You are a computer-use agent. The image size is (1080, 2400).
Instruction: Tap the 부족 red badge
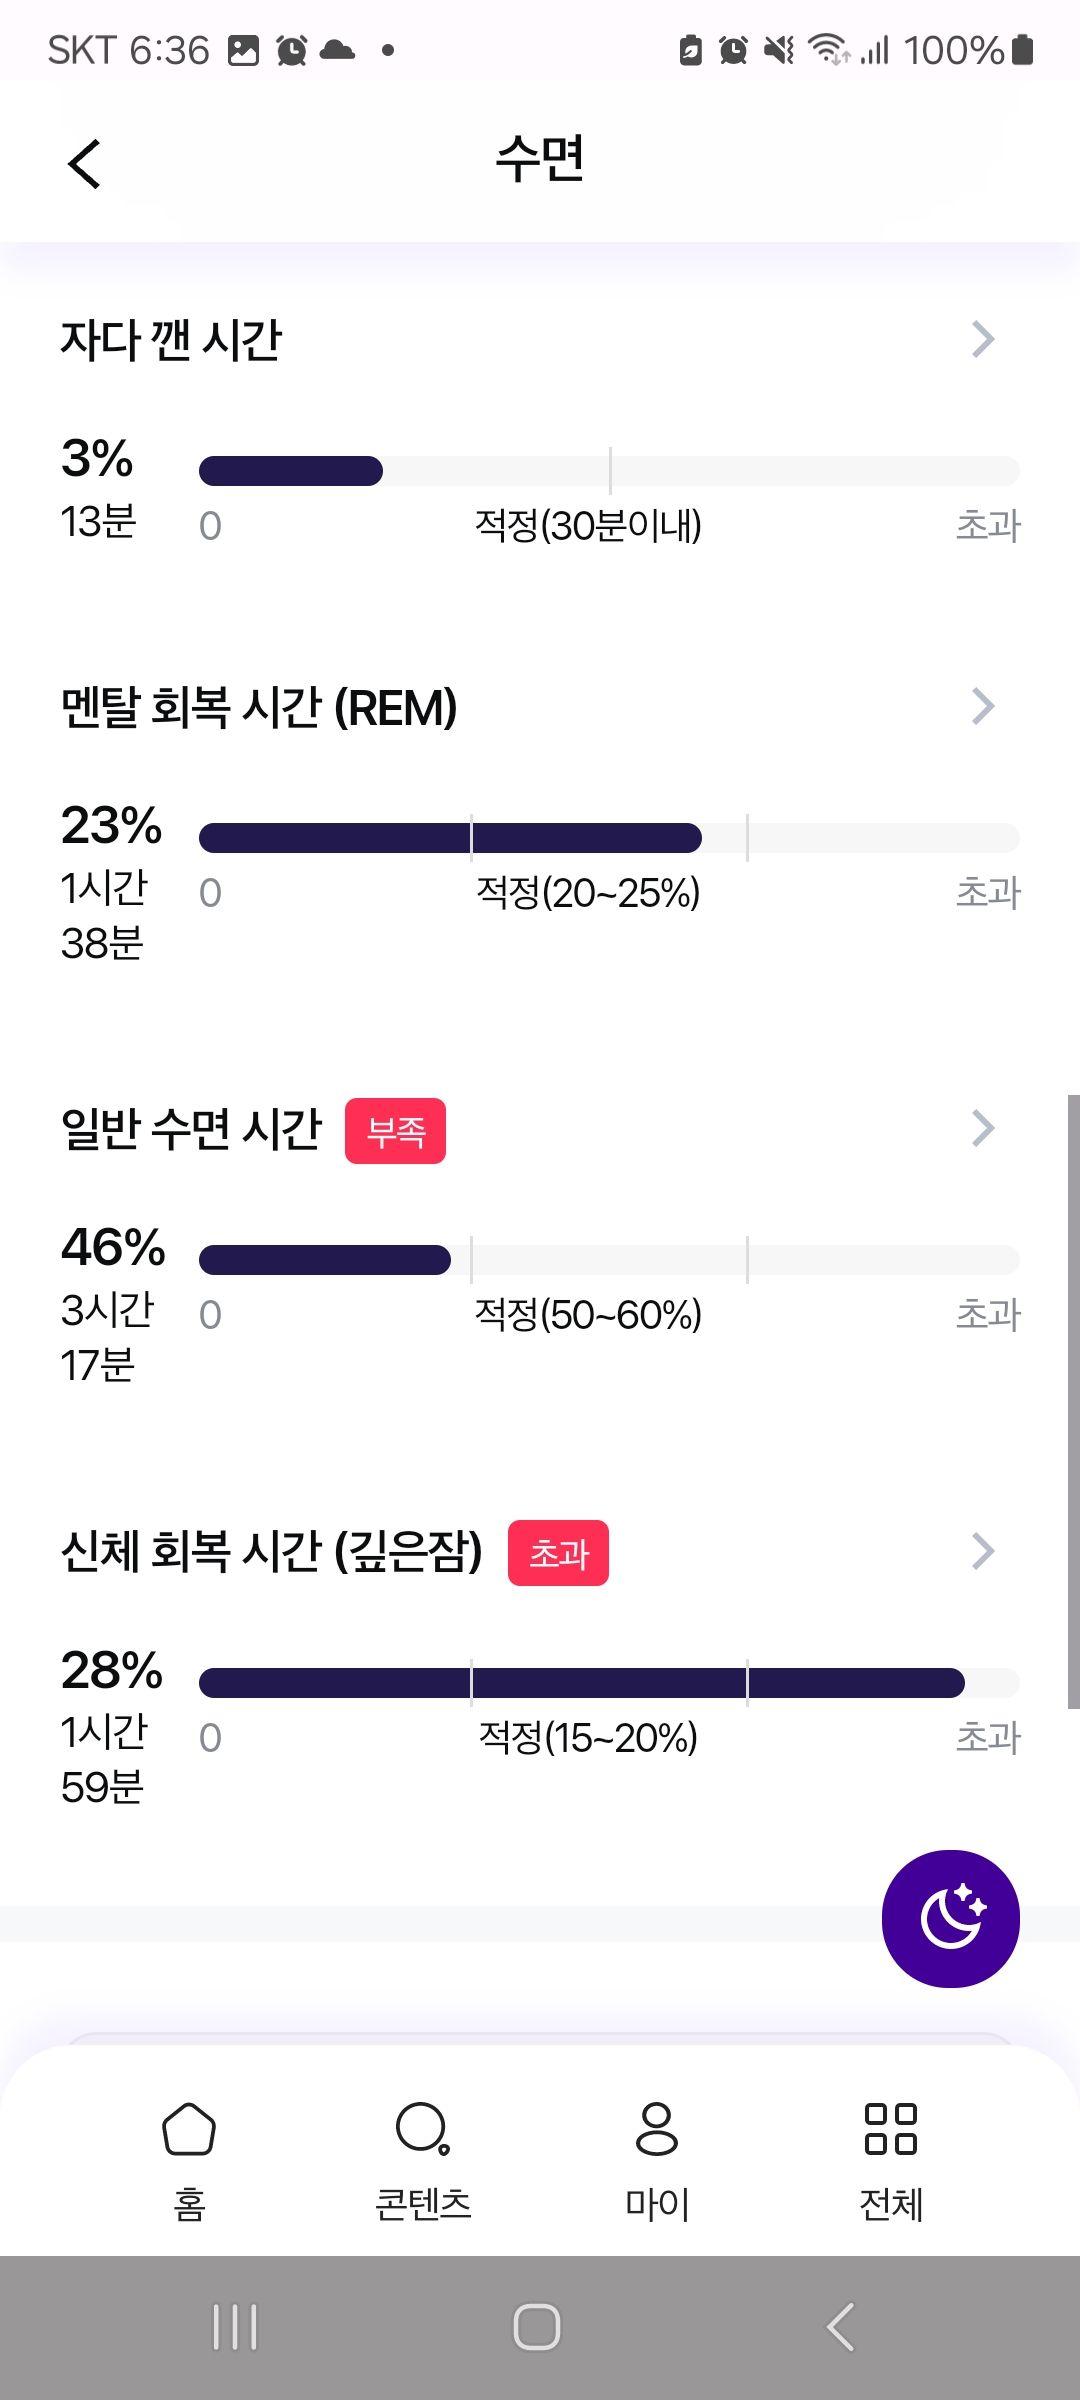click(x=395, y=1131)
